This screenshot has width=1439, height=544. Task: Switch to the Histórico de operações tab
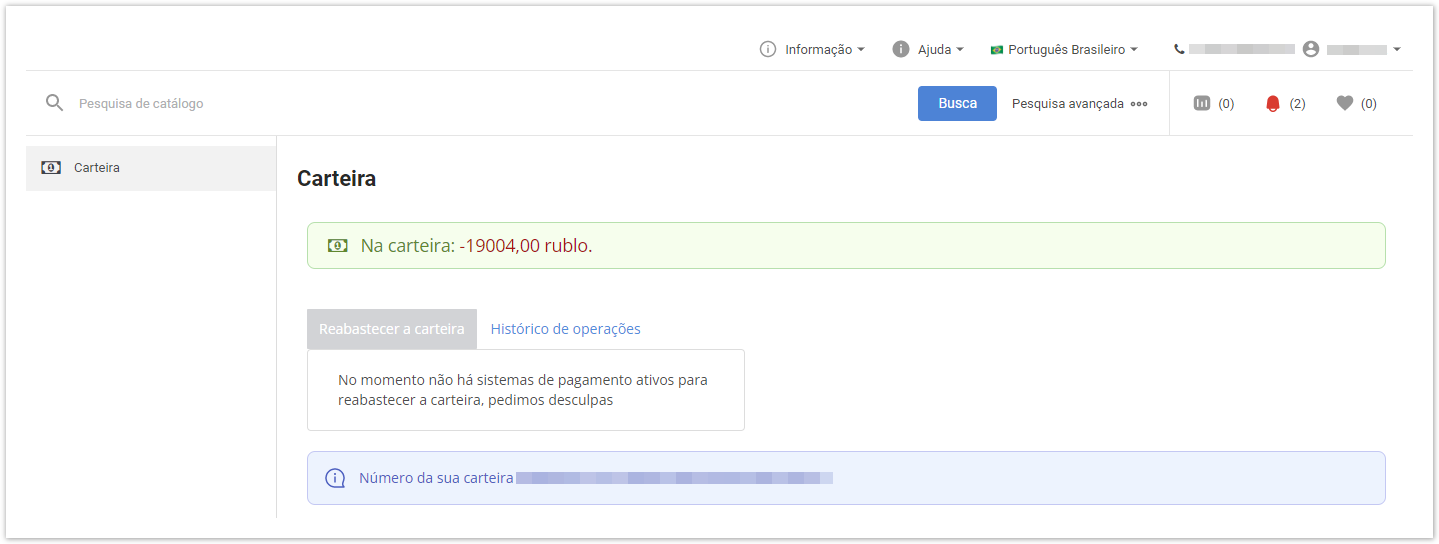click(x=565, y=329)
